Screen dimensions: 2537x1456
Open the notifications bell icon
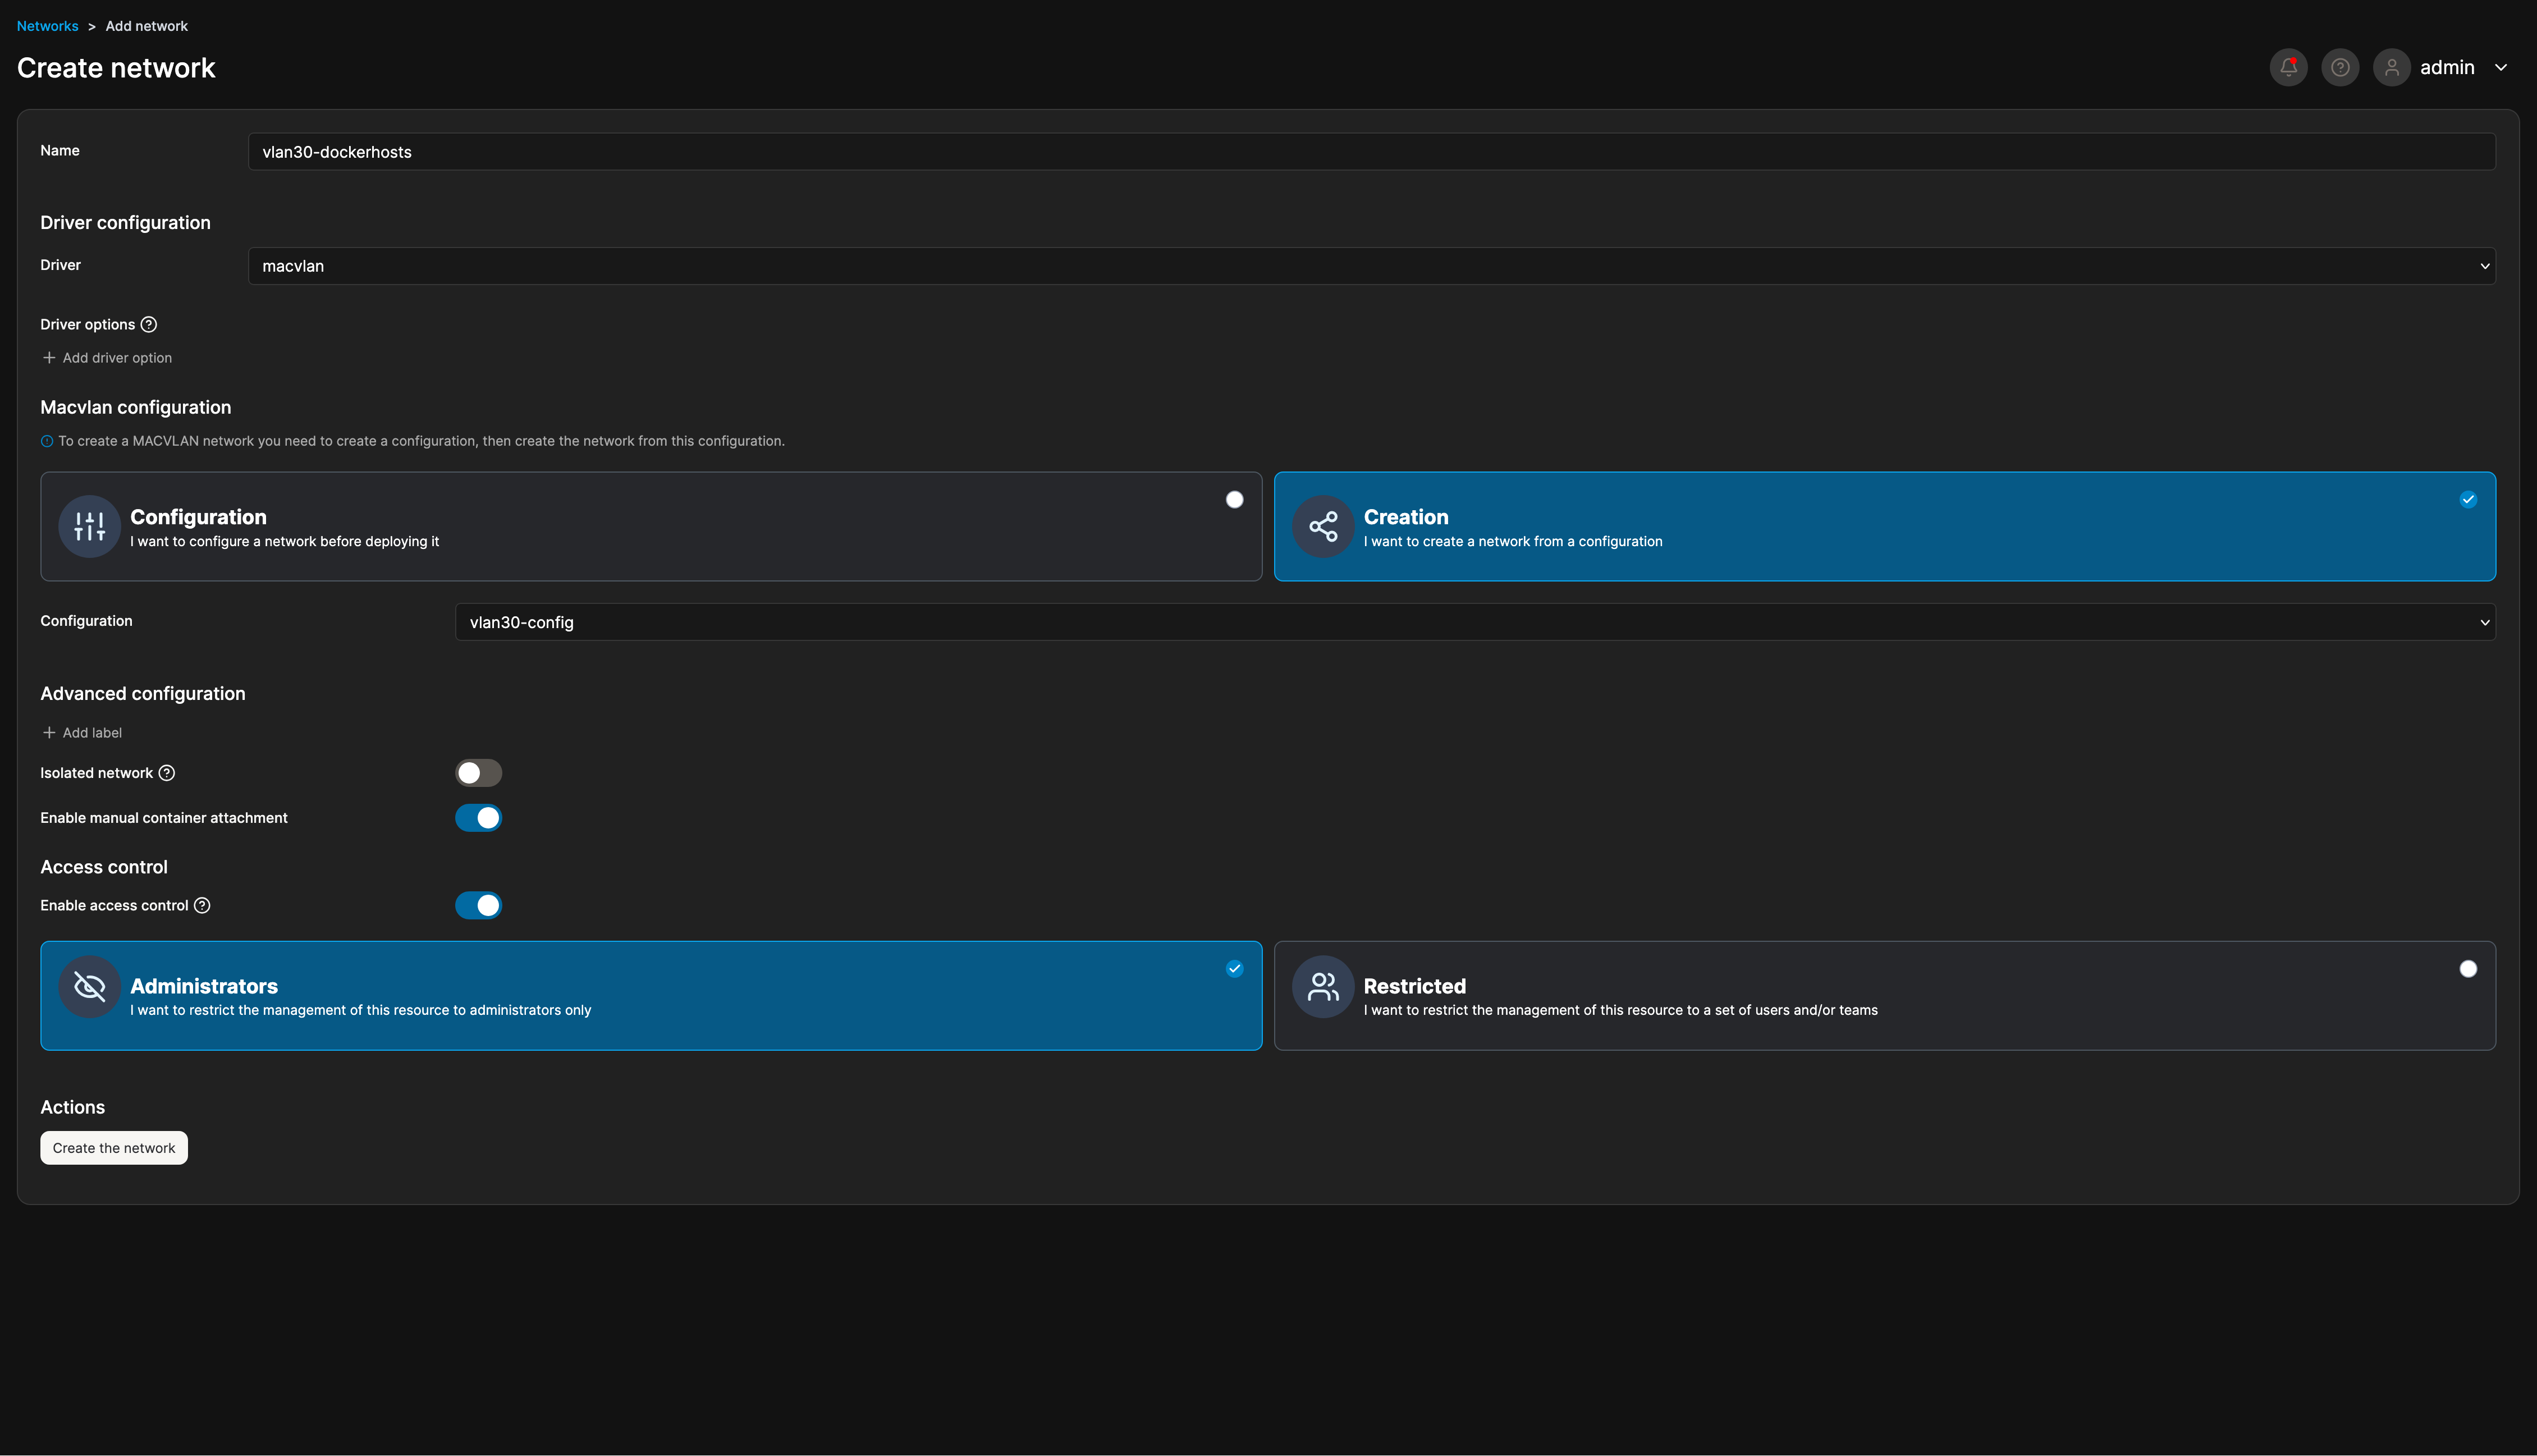pyautogui.click(x=2288, y=67)
